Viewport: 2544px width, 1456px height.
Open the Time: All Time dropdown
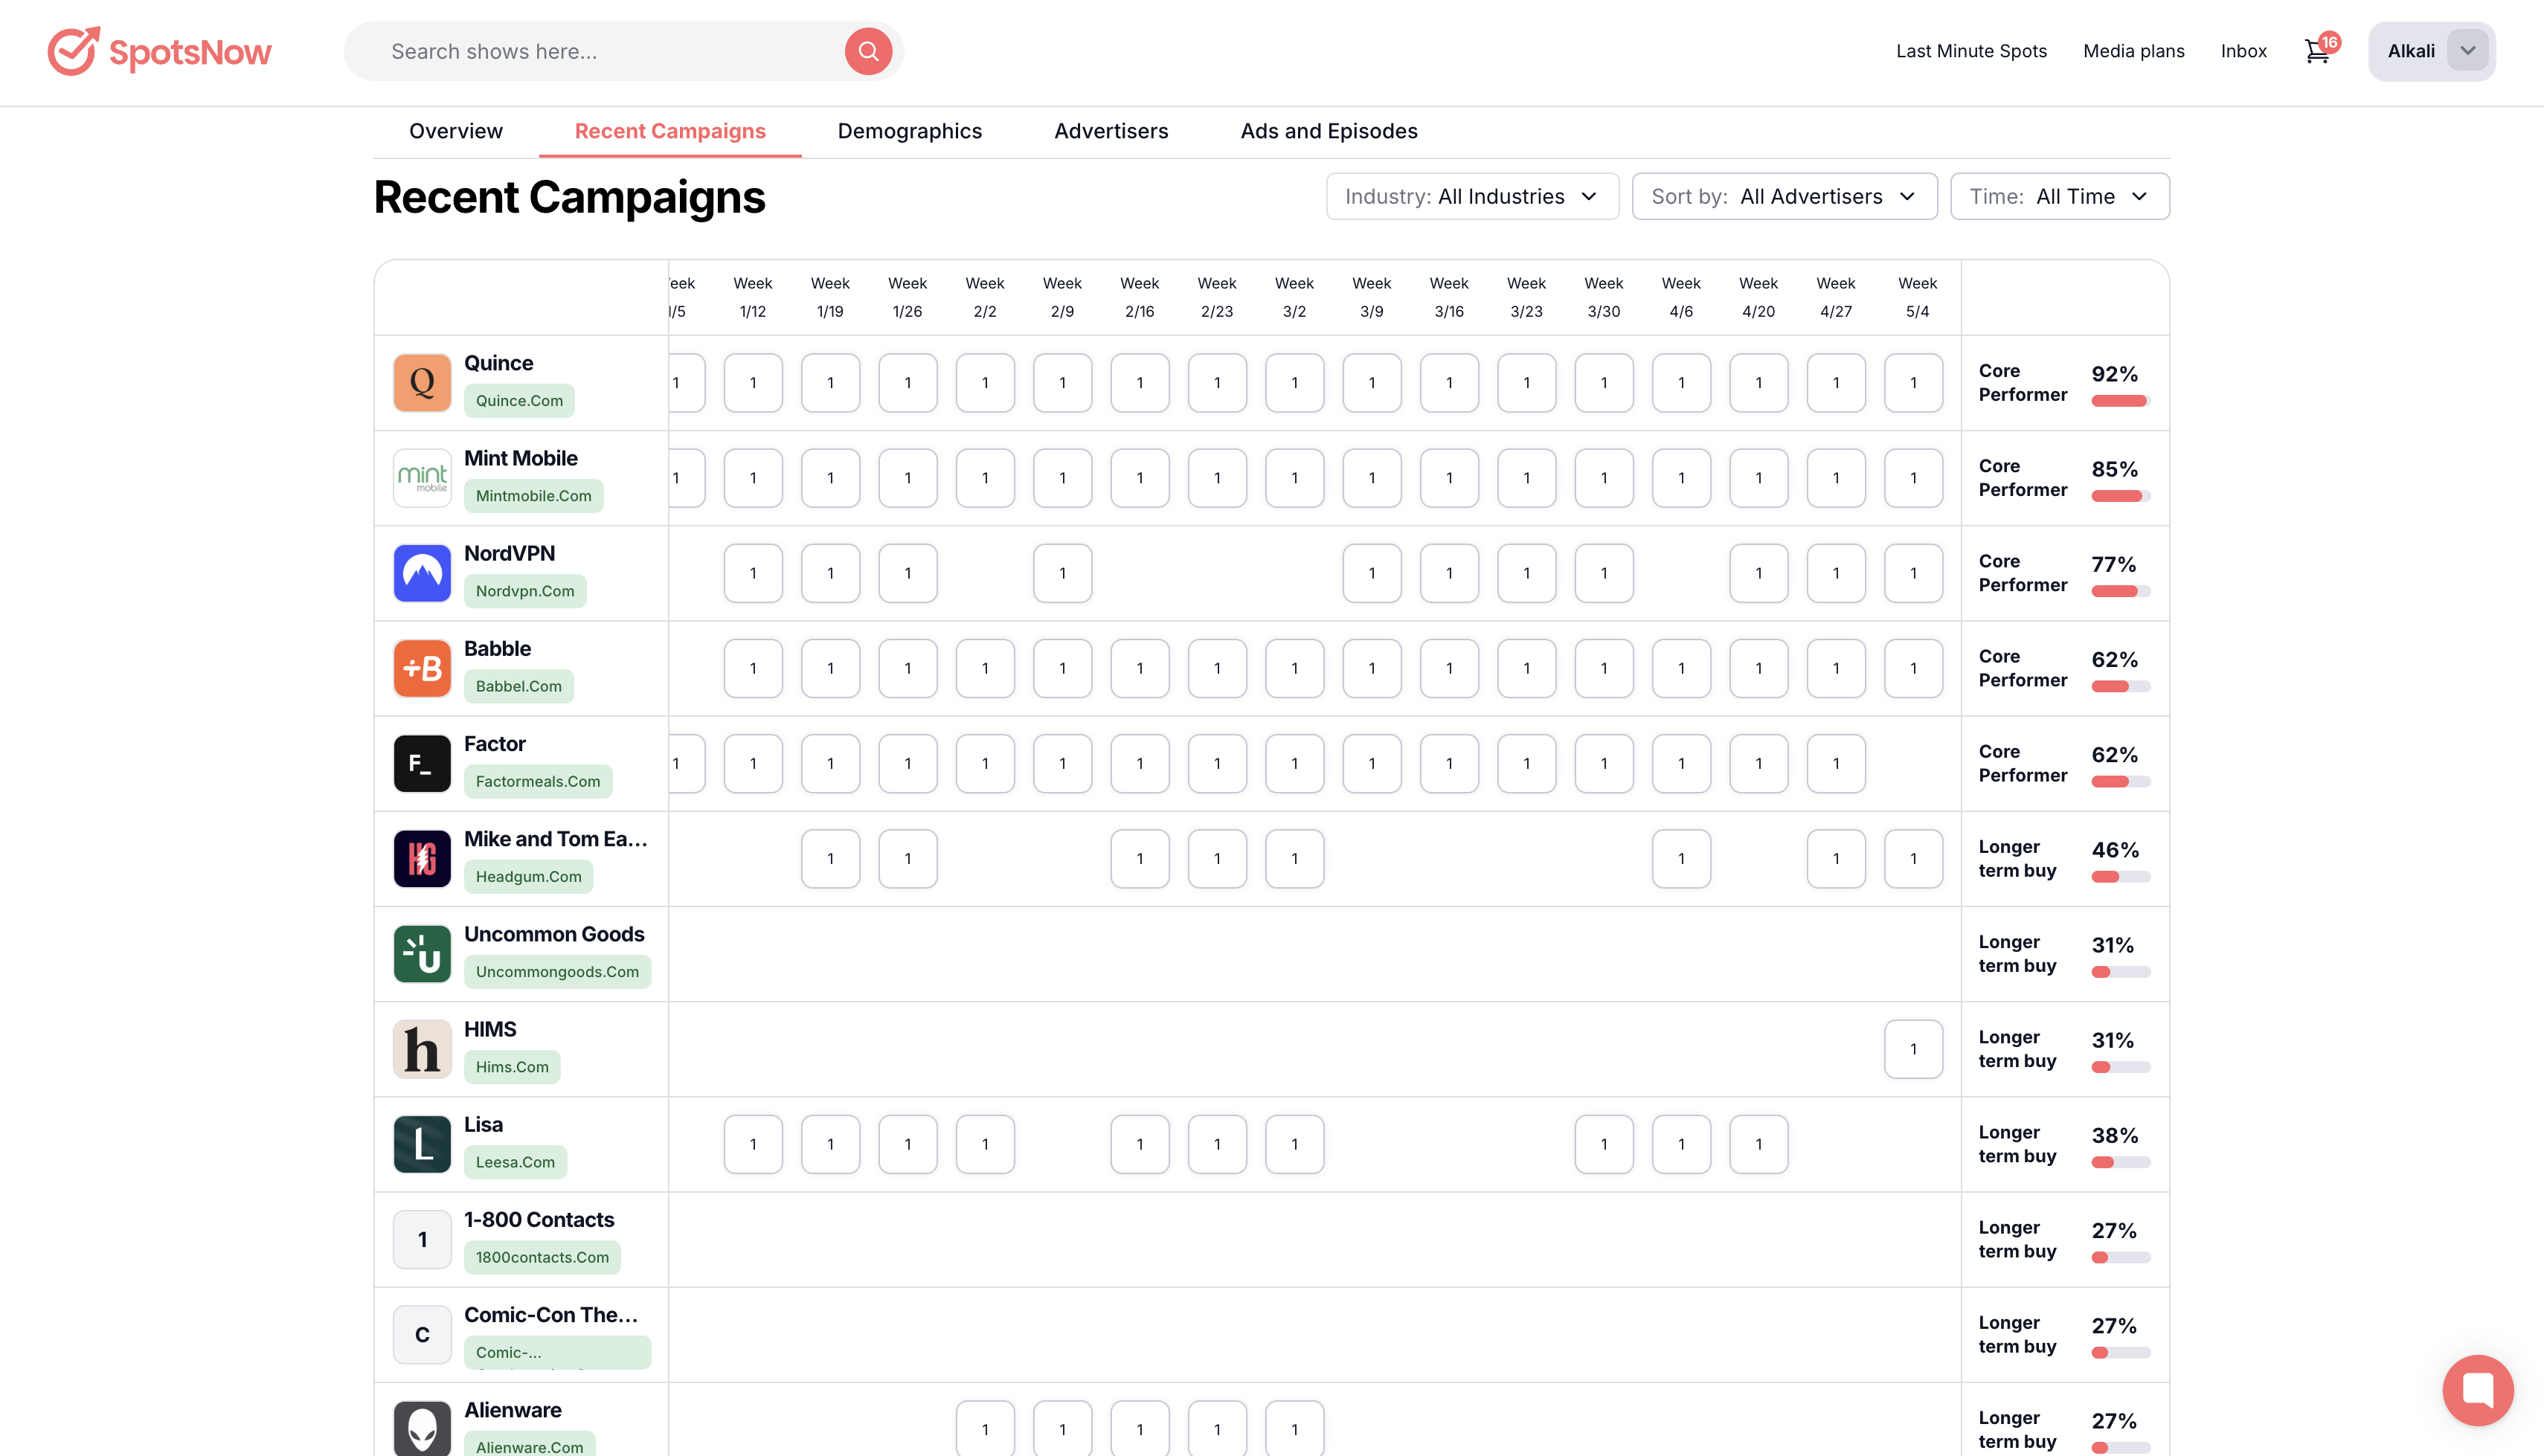pos(2059,196)
